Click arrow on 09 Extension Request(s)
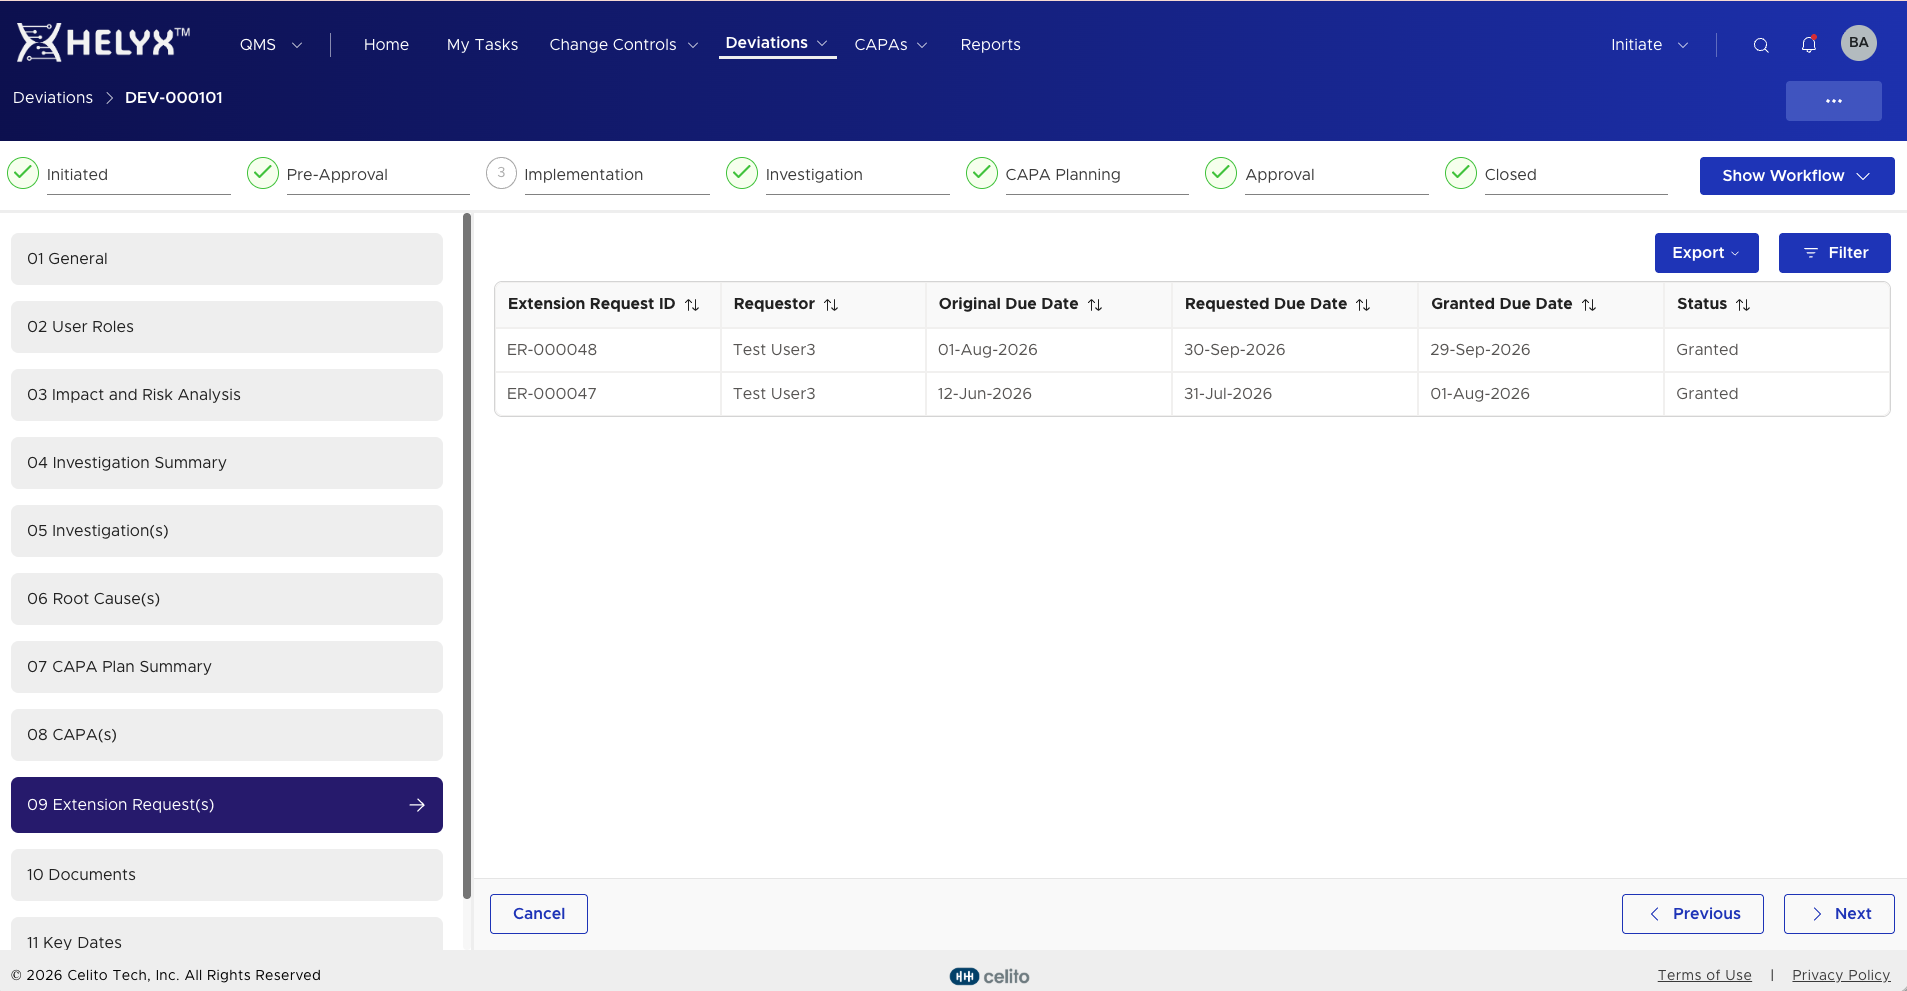 (417, 805)
